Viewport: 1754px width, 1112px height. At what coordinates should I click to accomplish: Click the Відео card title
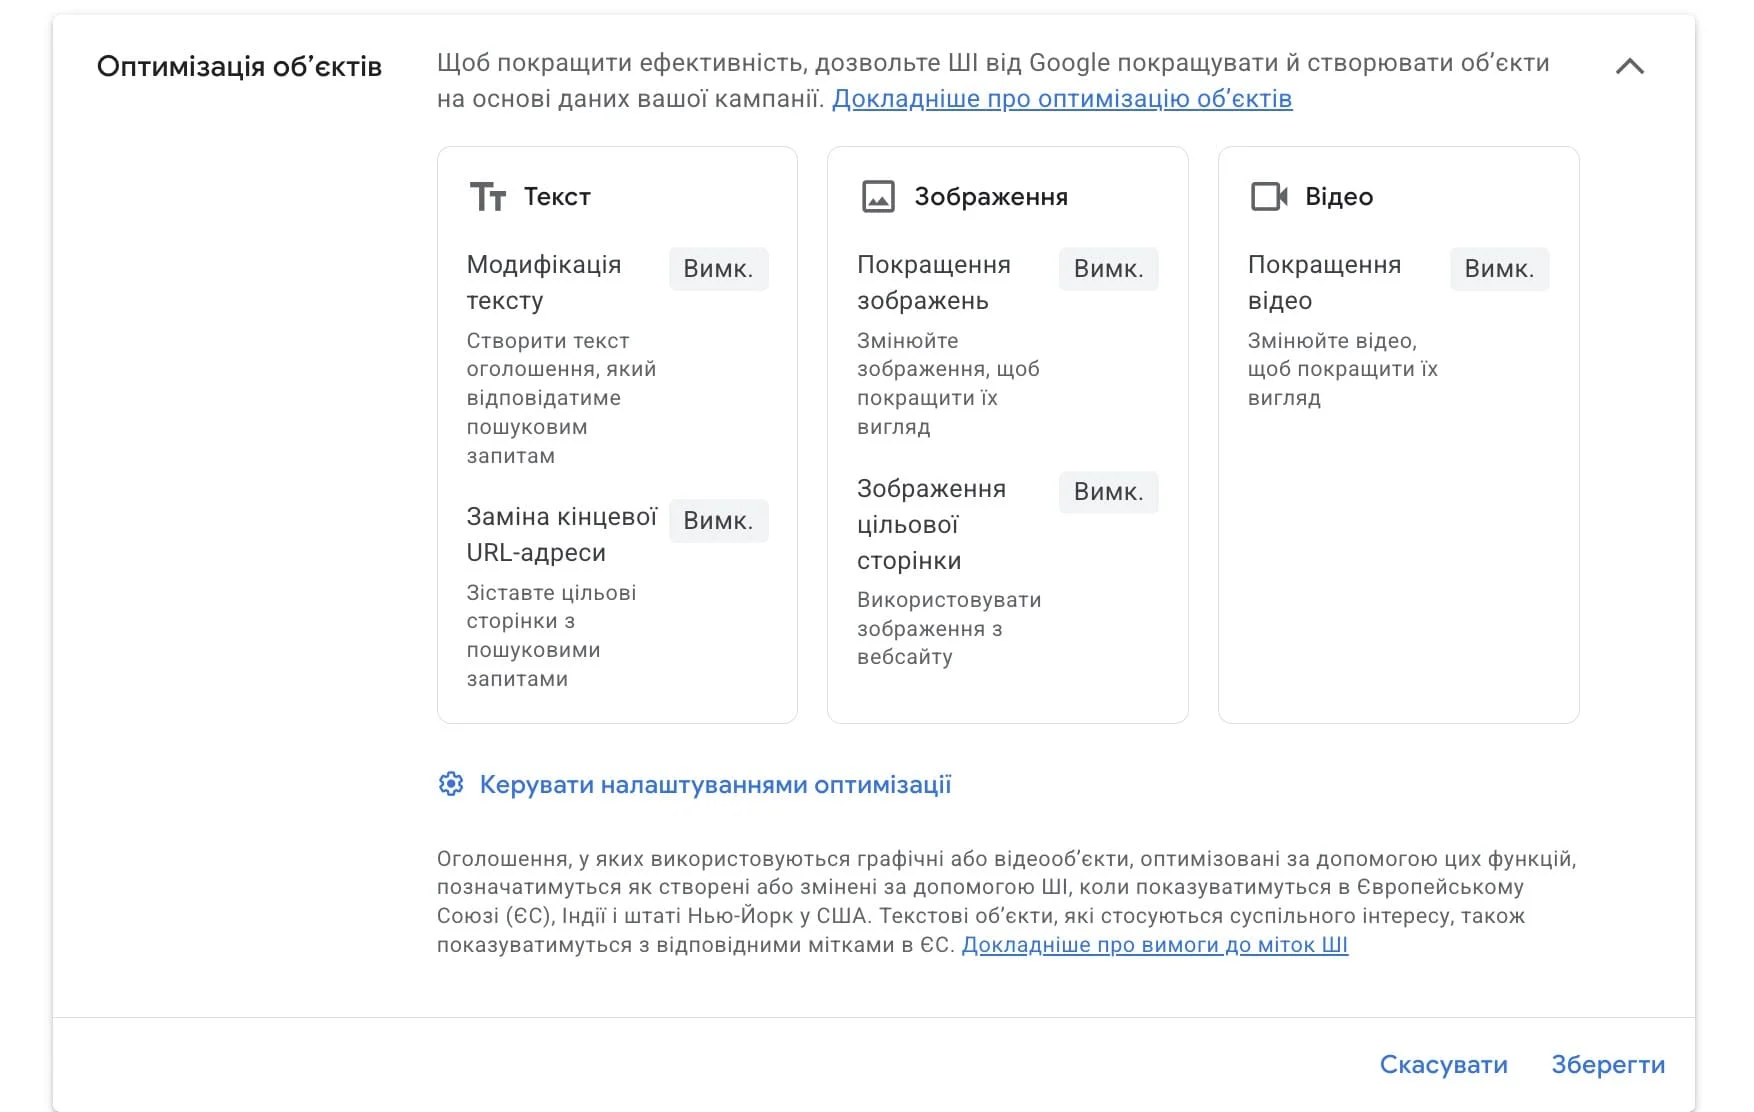click(x=1339, y=197)
